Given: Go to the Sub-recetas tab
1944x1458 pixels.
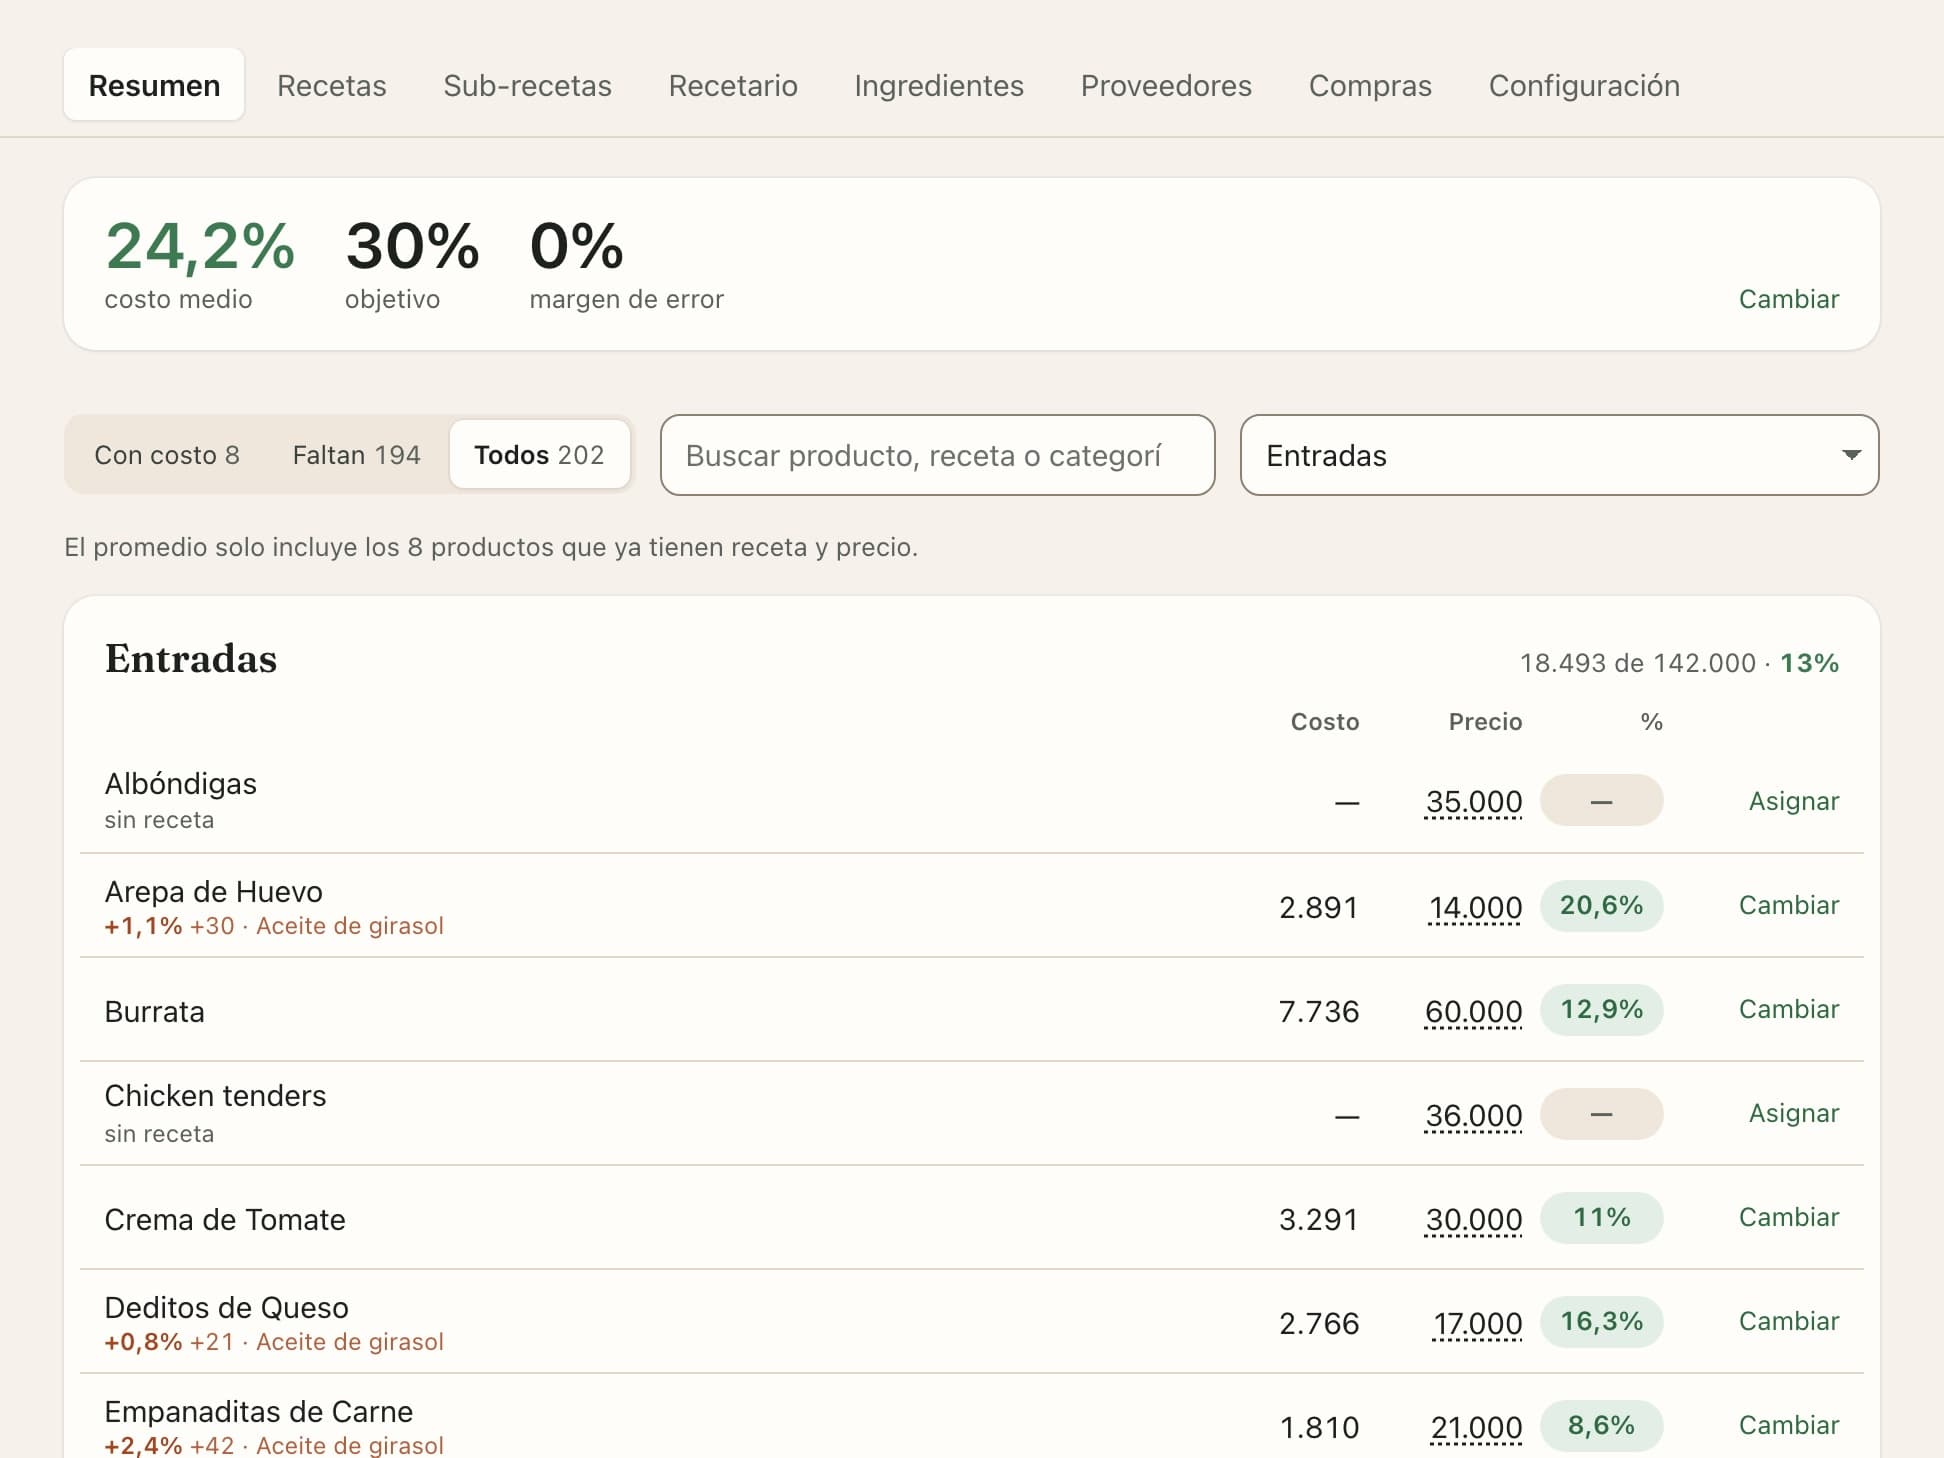Looking at the screenshot, I should tap(527, 85).
